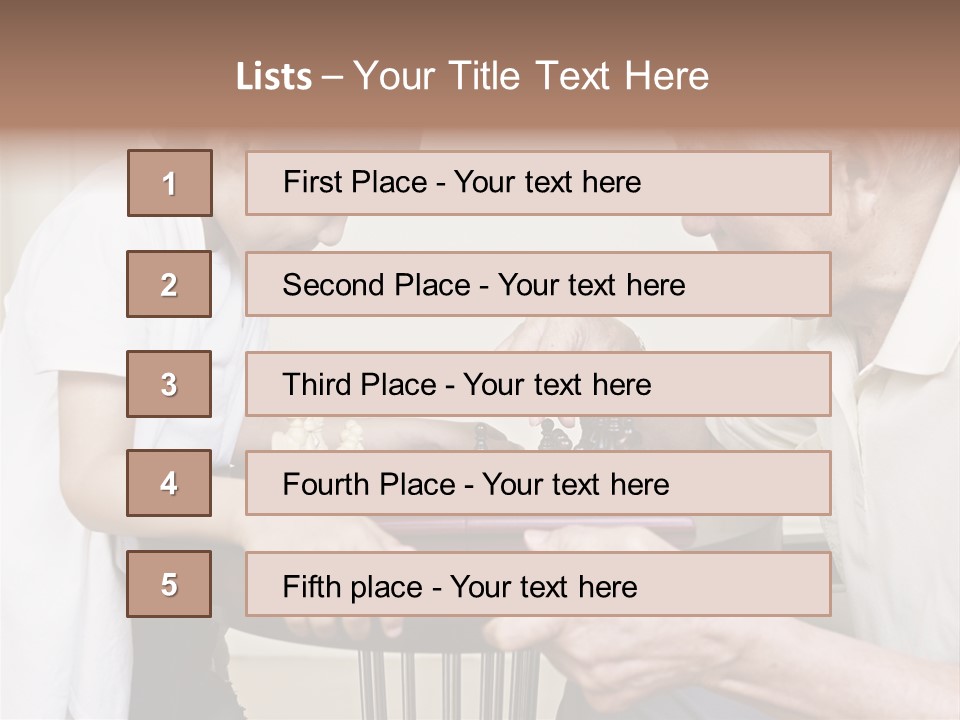The width and height of the screenshot is (960, 720).
Task: Click the Third Place text box
Action: coord(538,384)
